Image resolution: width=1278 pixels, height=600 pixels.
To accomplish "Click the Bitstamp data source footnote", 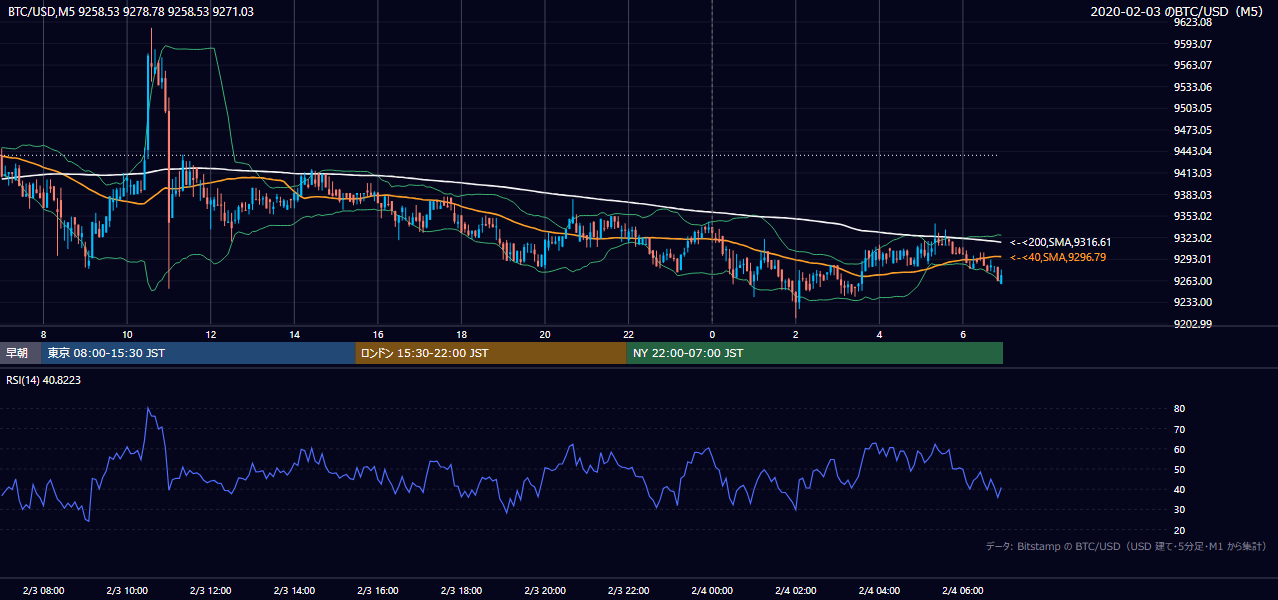I will [x=1126, y=546].
